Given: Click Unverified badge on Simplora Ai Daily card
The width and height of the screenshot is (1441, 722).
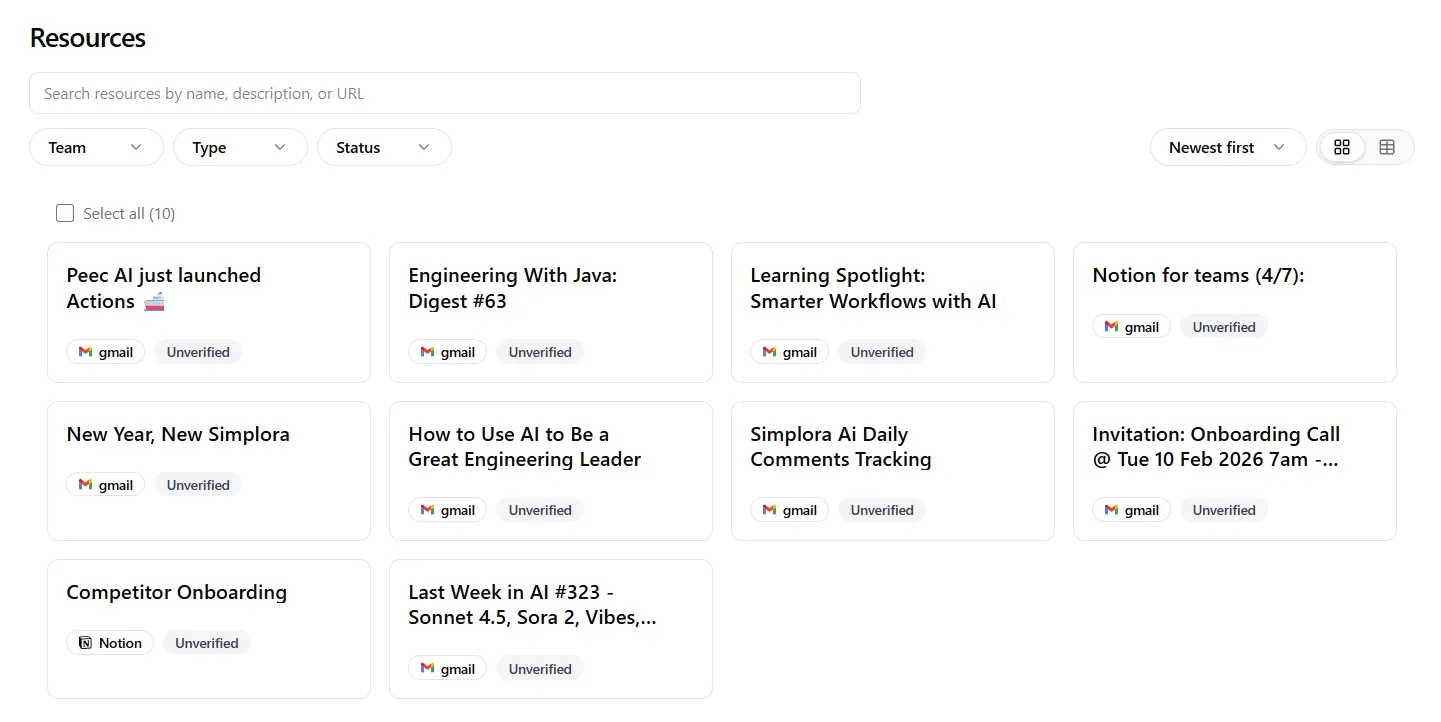Looking at the screenshot, I should pos(882,510).
